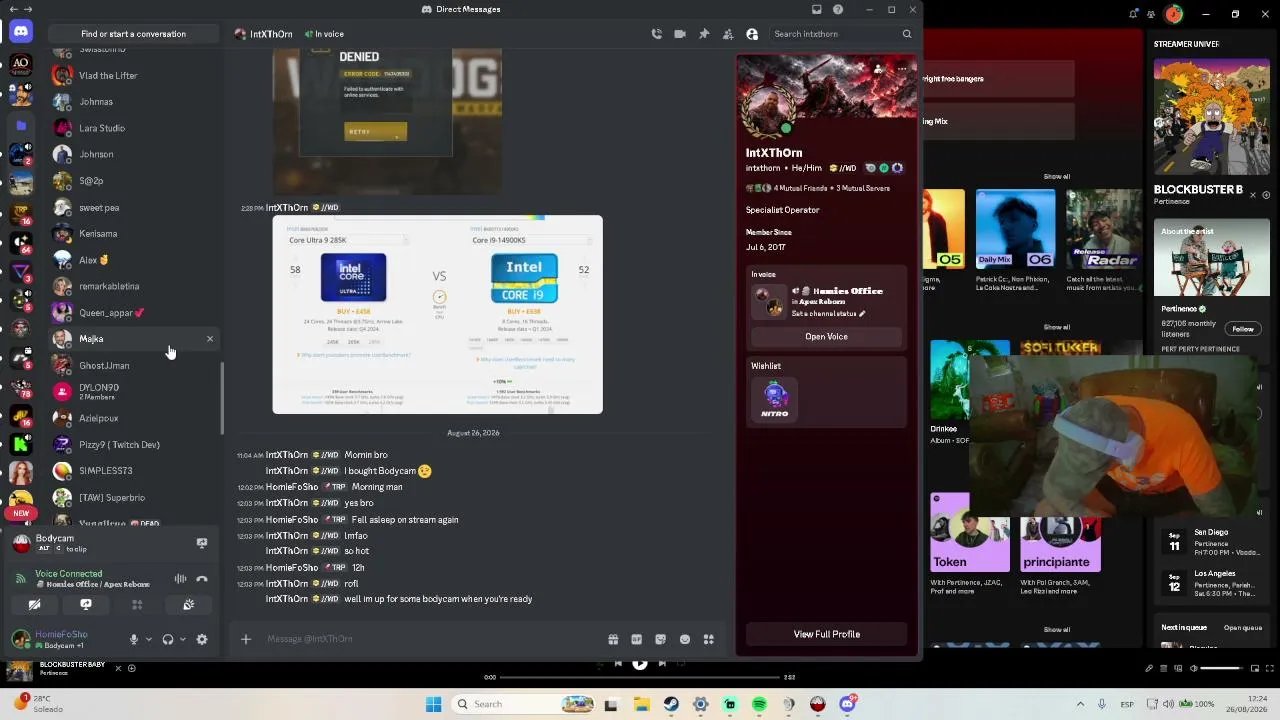This screenshot has height=720, width=1280.
Task: Open DYLON90 group conversation
Action: [132, 392]
